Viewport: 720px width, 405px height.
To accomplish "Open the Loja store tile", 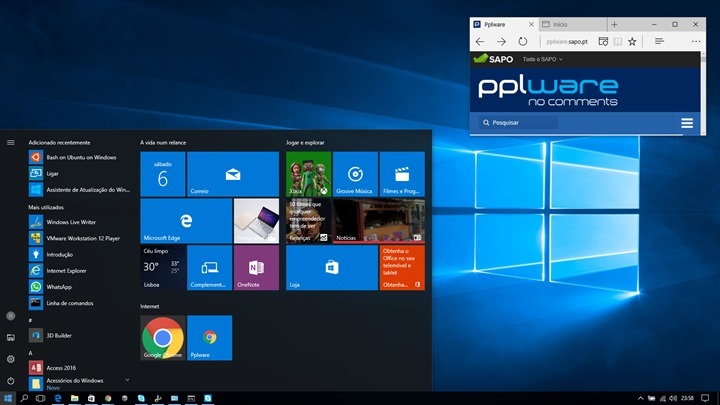I will click(x=332, y=268).
